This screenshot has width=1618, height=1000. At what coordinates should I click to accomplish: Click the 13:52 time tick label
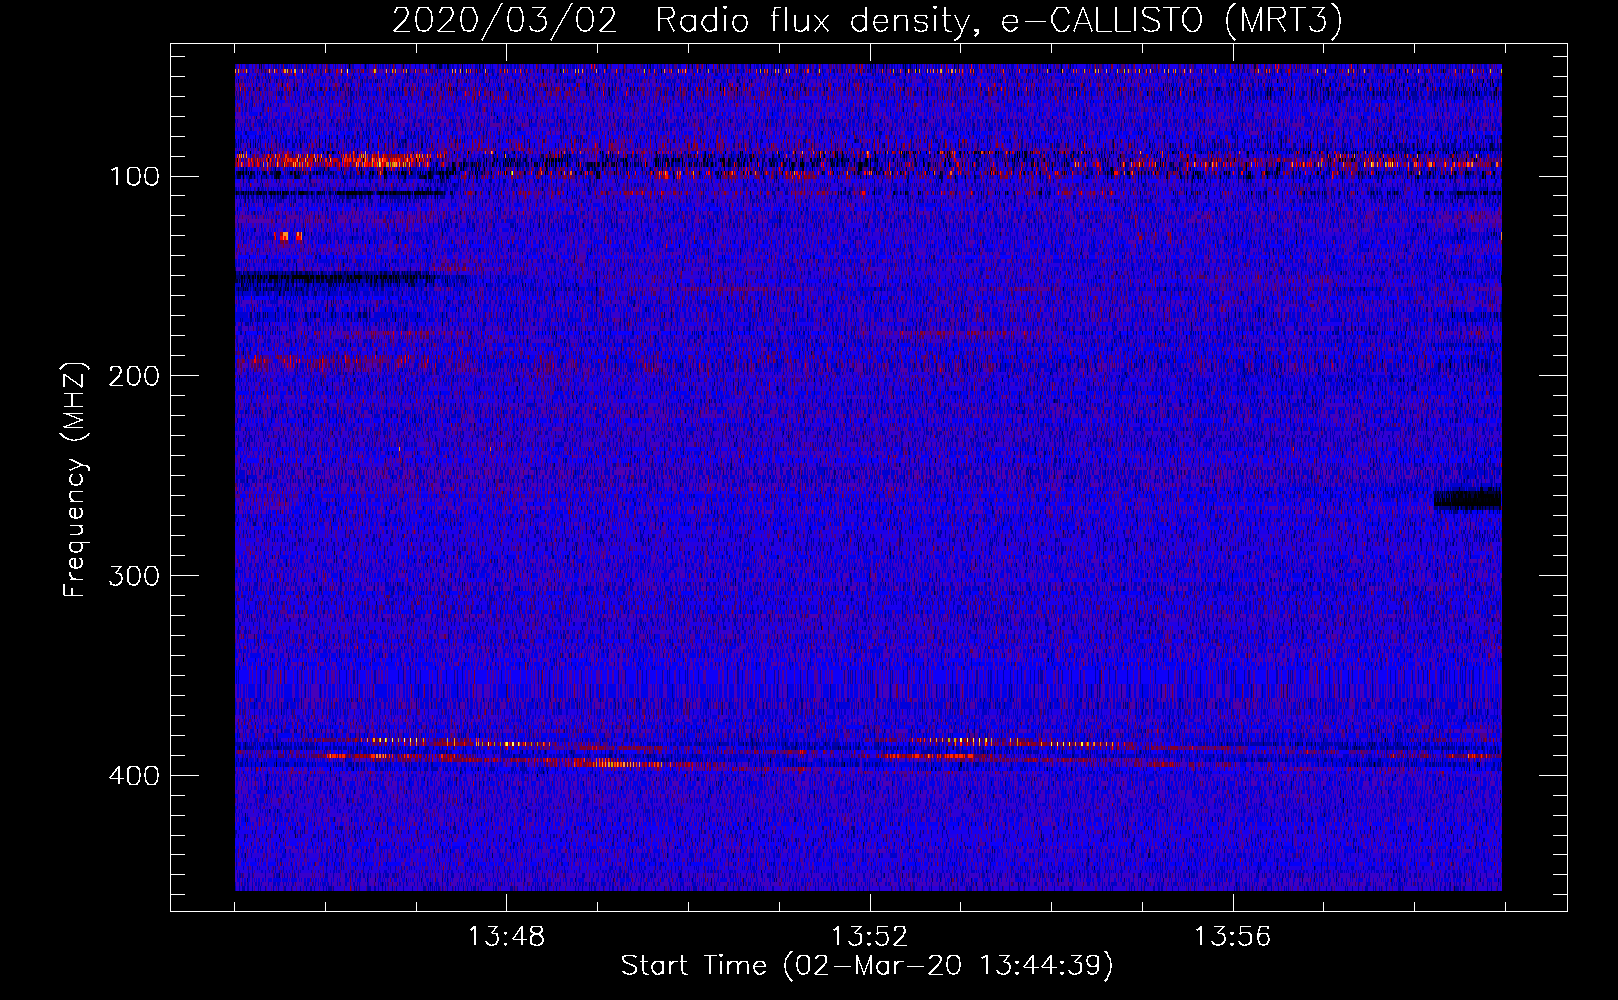[869, 936]
